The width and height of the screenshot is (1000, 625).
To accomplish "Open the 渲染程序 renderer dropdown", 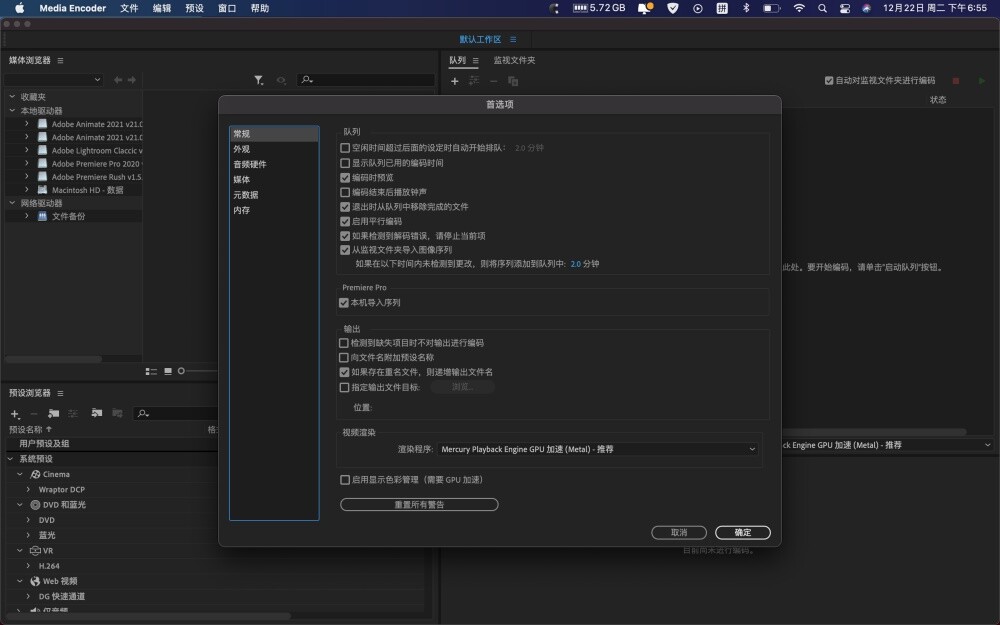I will click(x=598, y=450).
